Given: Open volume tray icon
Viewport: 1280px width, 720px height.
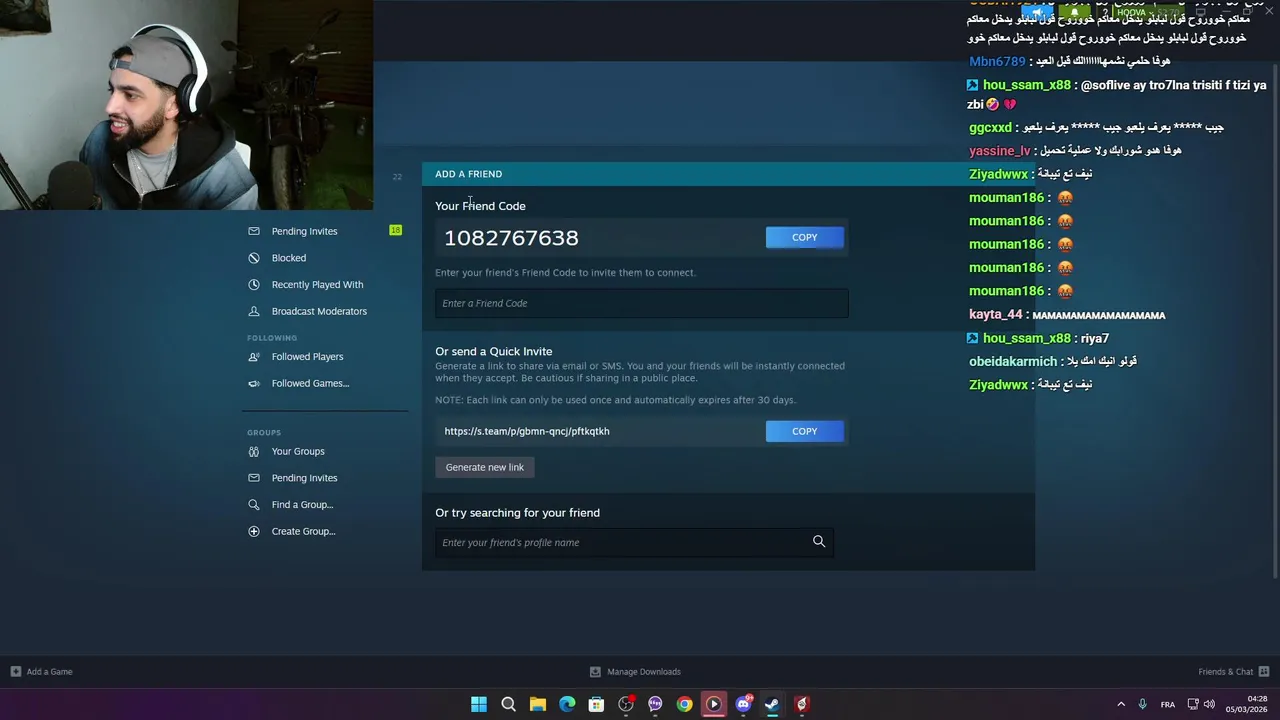Looking at the screenshot, I should coord(1209,704).
